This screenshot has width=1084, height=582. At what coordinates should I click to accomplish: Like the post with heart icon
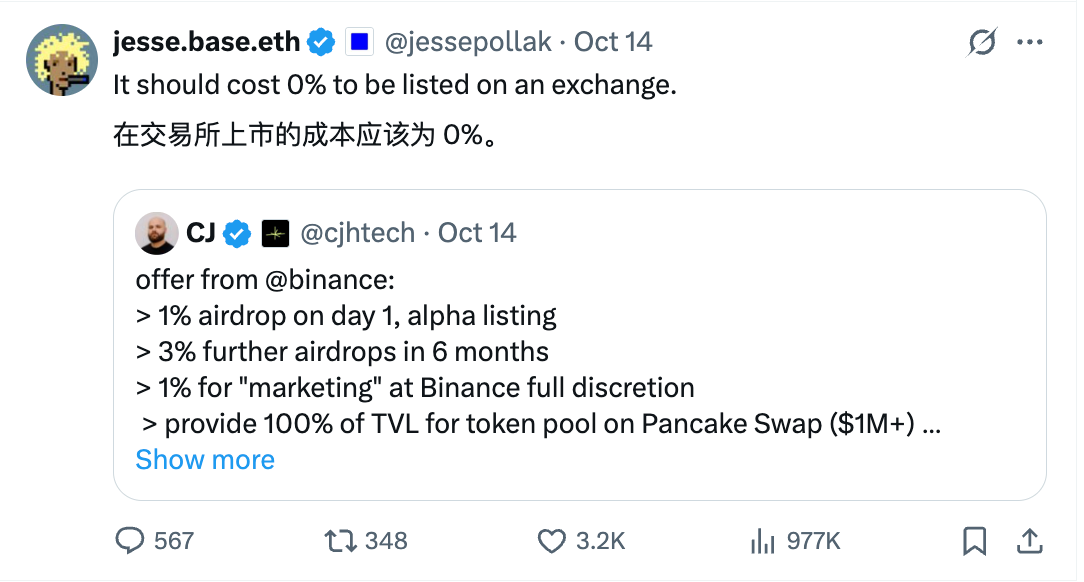coord(552,541)
